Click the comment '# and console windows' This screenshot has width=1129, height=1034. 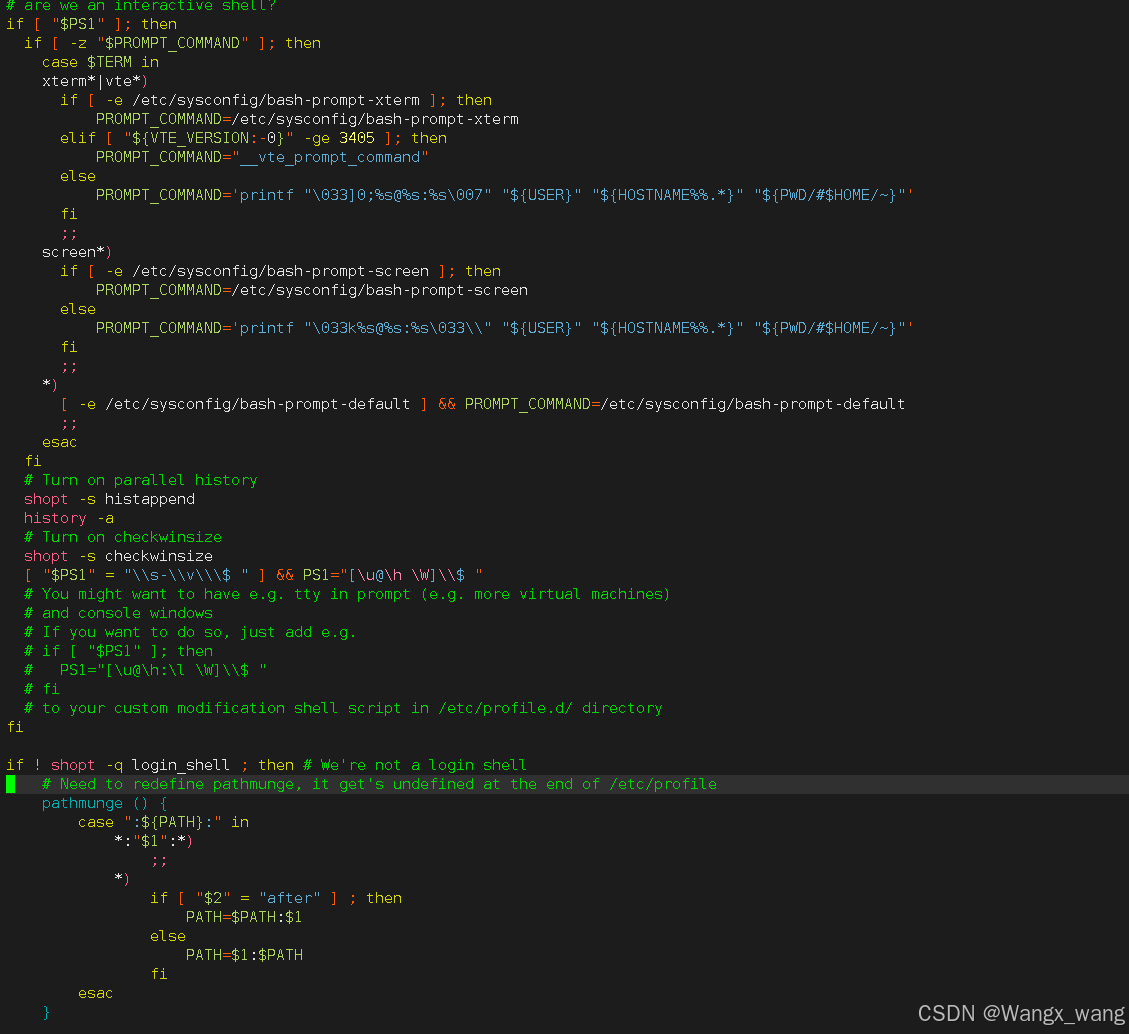click(x=118, y=613)
